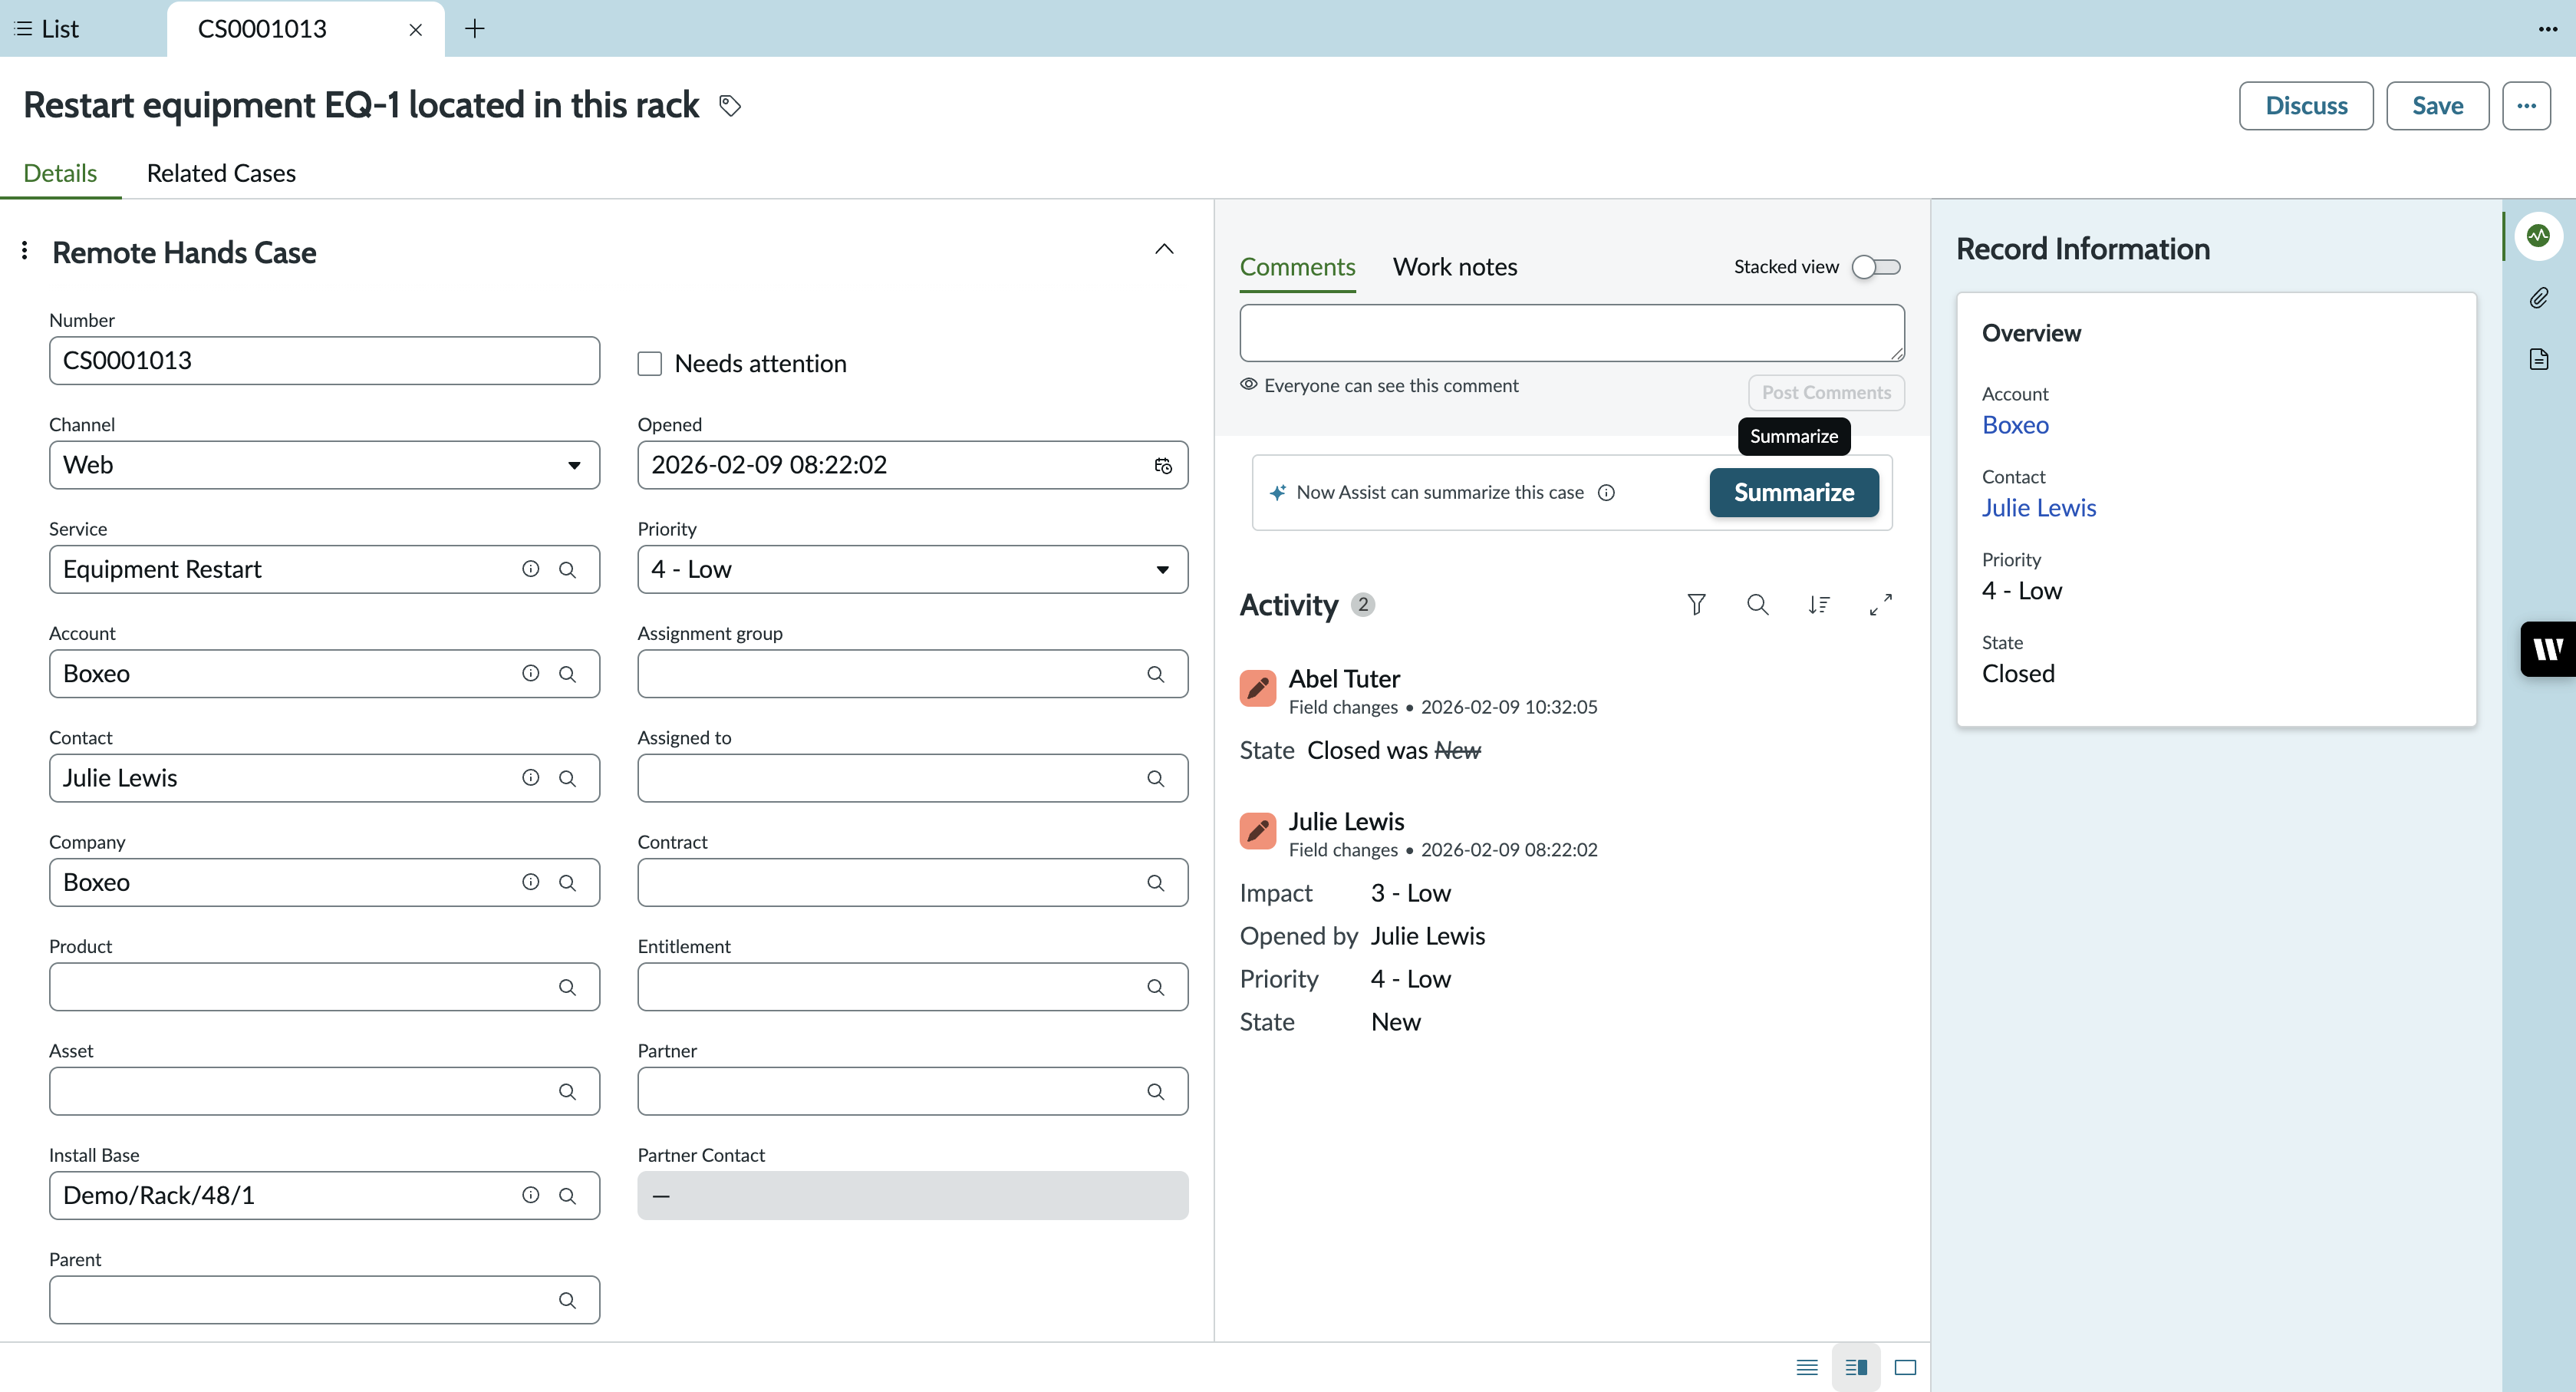Show info for the Install Base field
2576x1392 pixels.
point(530,1195)
